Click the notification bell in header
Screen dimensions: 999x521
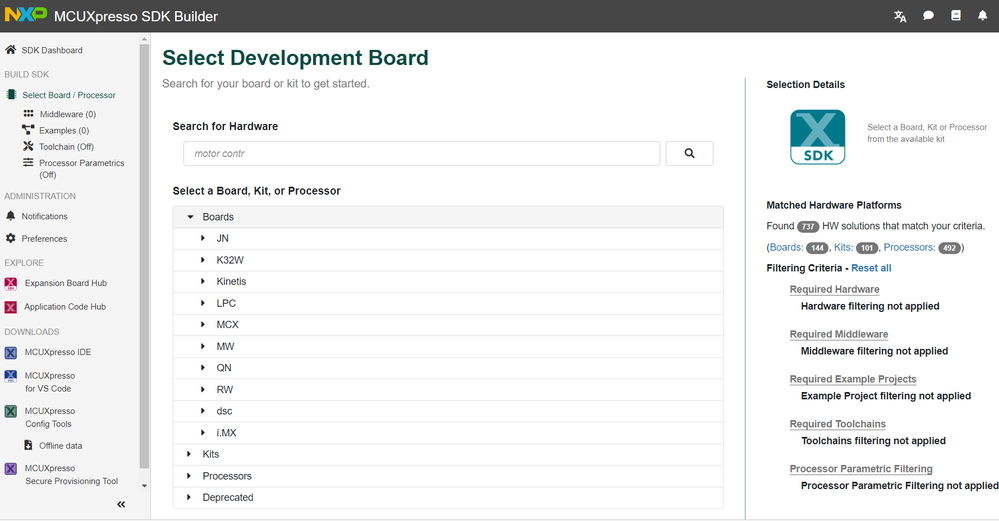click(982, 16)
